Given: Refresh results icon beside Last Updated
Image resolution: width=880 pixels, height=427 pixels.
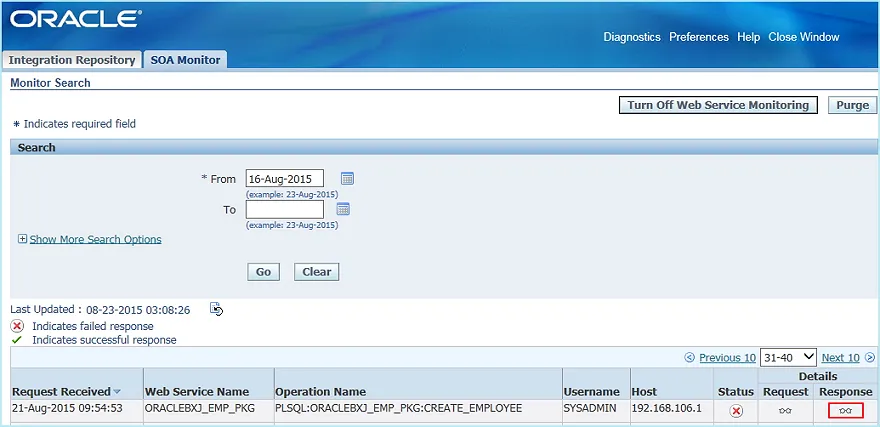Looking at the screenshot, I should pyautogui.click(x=217, y=309).
